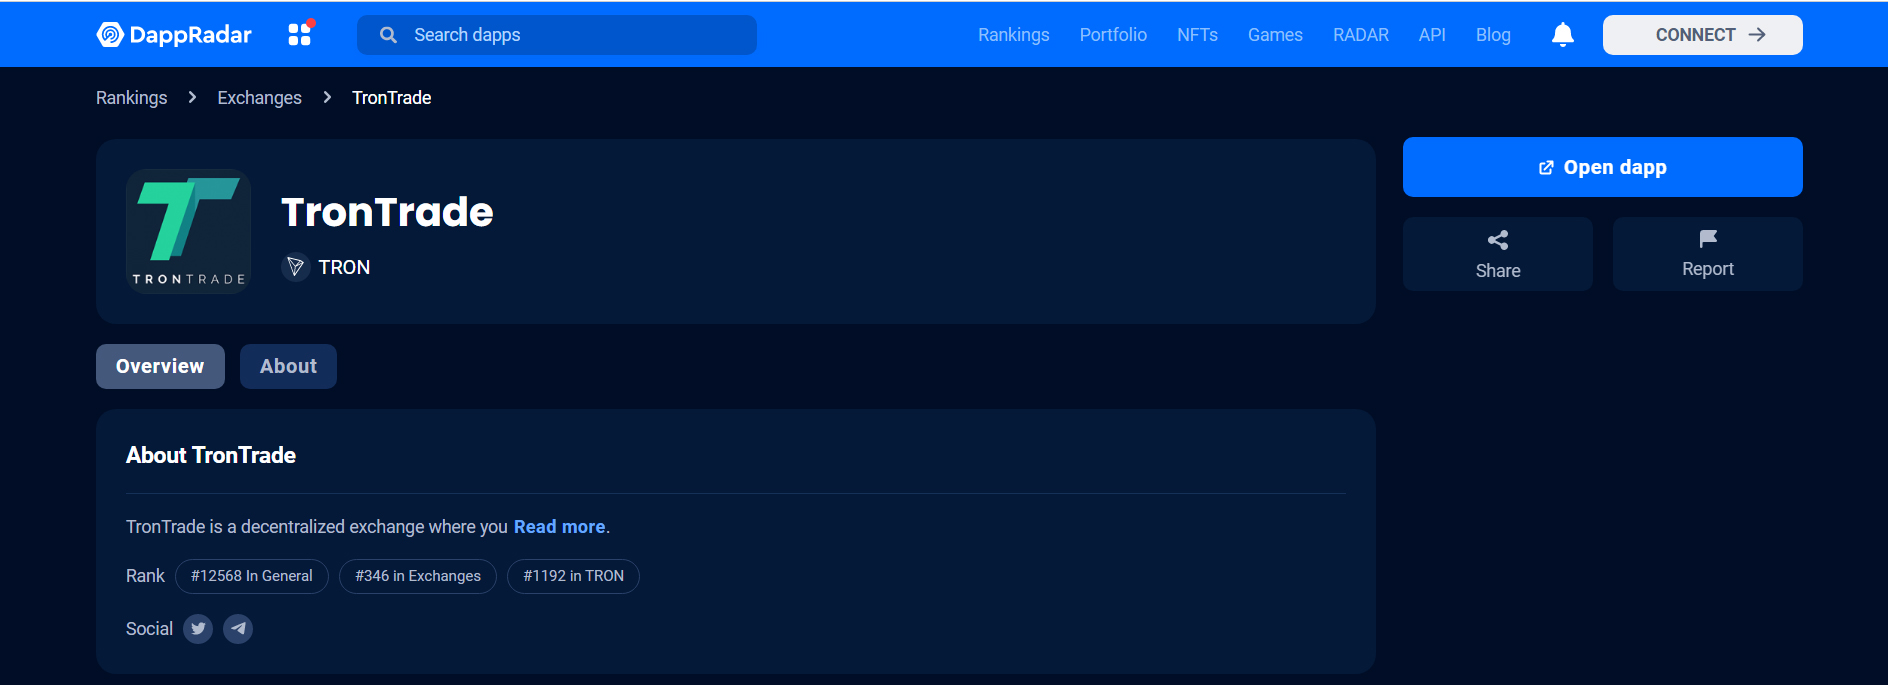Go to Portfolio
The image size is (1888, 685).
[x=1113, y=35]
